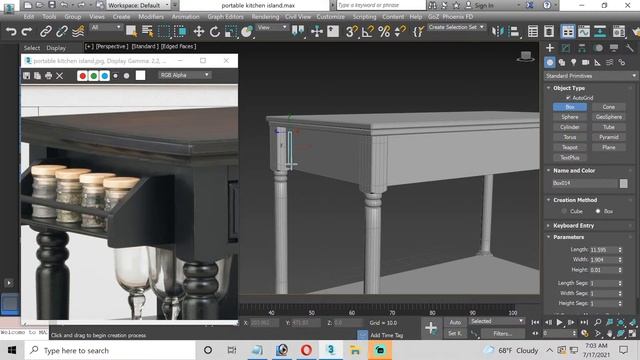Activate the Select and Scale tool
Image resolution: width=640 pixels, height=360 pixels.
point(231,31)
